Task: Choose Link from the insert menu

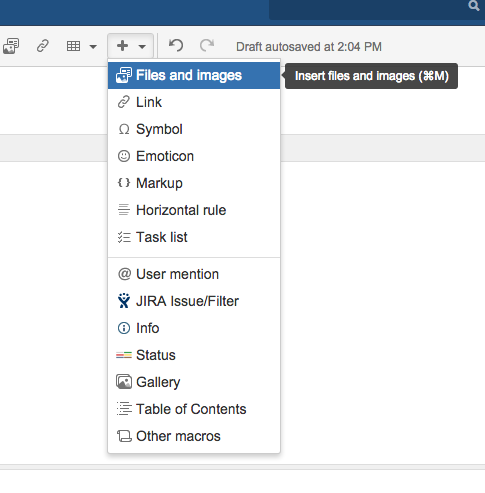Action: (x=194, y=102)
